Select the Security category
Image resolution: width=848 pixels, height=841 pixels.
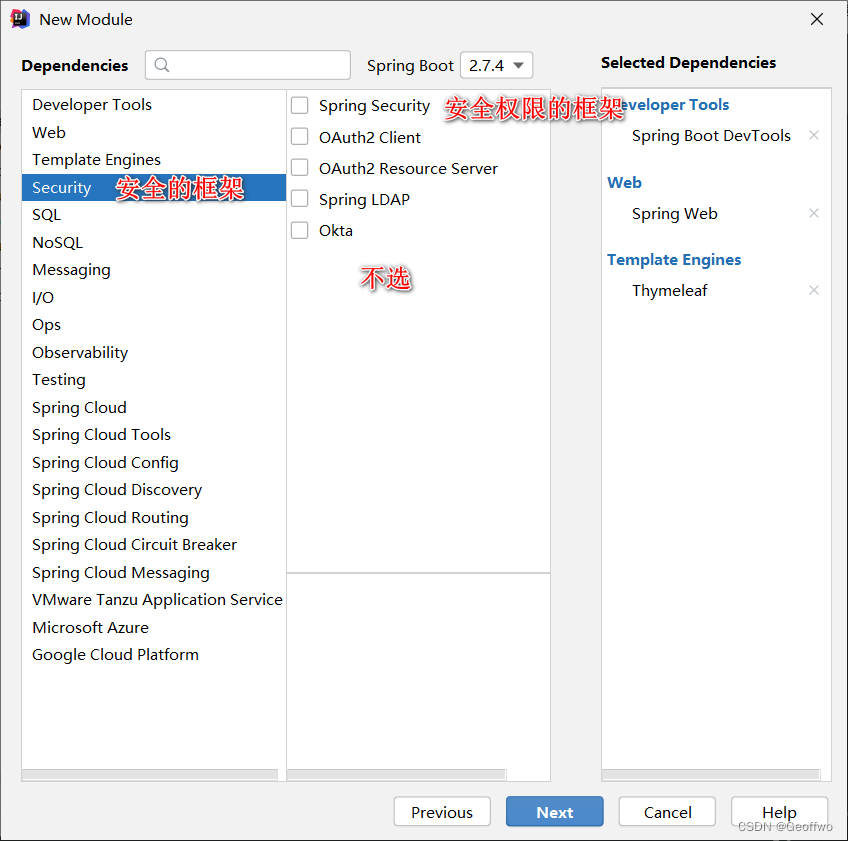coord(154,188)
